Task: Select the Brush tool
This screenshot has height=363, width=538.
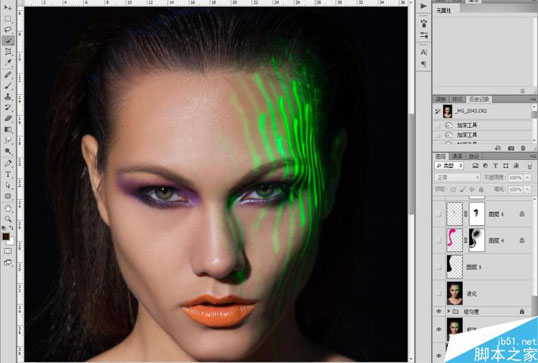Action: (8, 85)
